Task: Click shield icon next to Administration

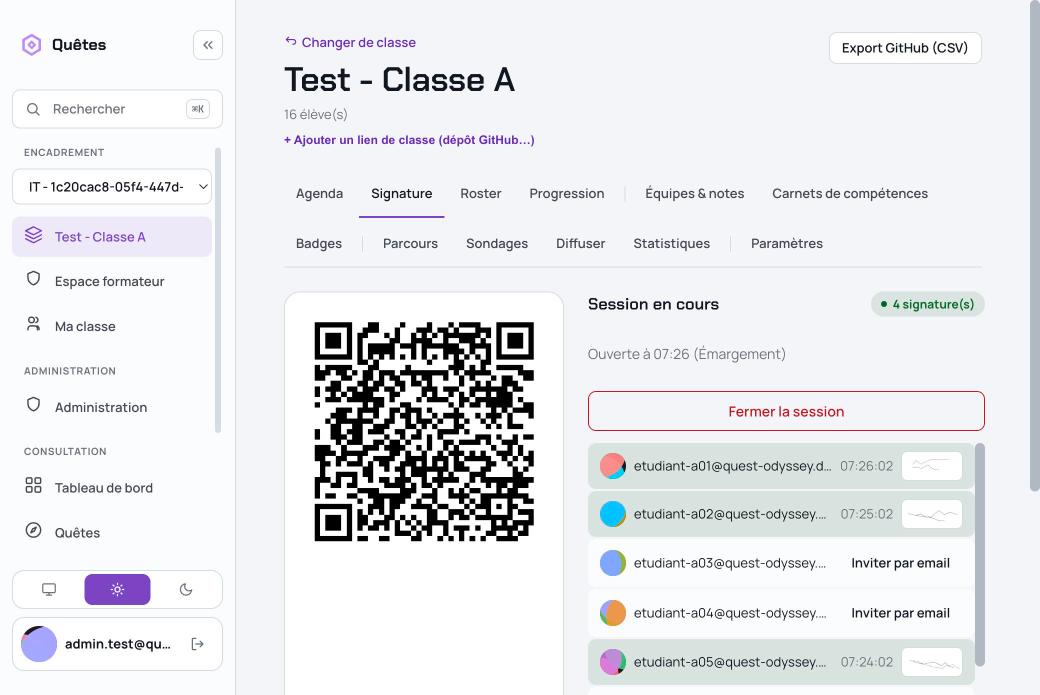Action: click(x=33, y=405)
